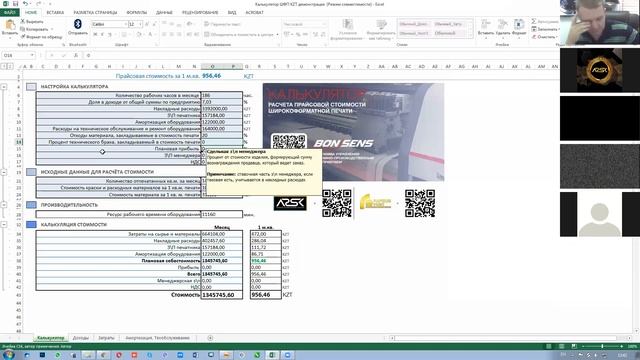Viewport: 640px width, 360px height.
Task: Click the Paste (Вставить) clipboard icon
Action: pos(10,25)
